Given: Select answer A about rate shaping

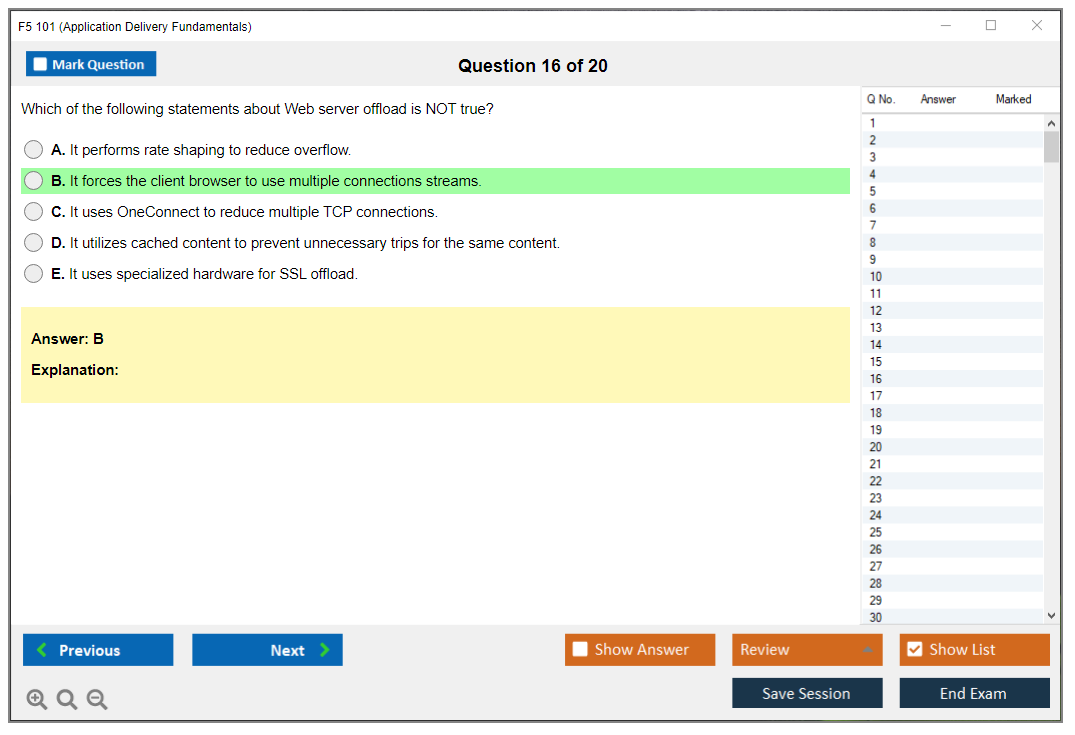Looking at the screenshot, I should pyautogui.click(x=34, y=150).
